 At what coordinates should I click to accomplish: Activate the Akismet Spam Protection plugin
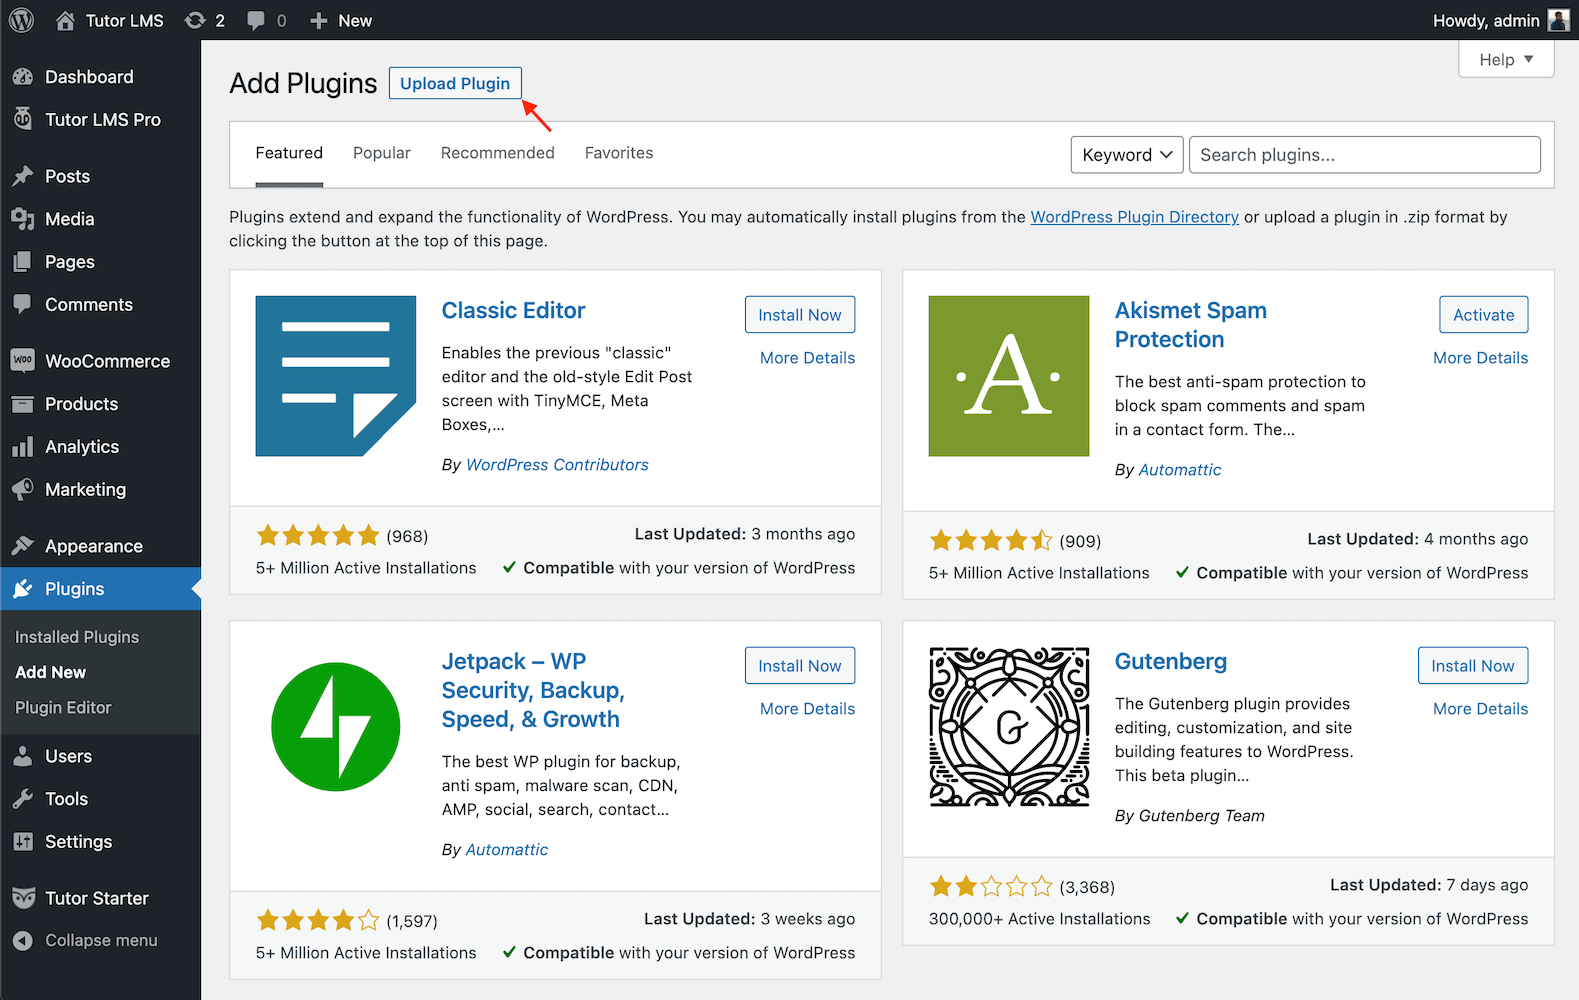(x=1484, y=315)
